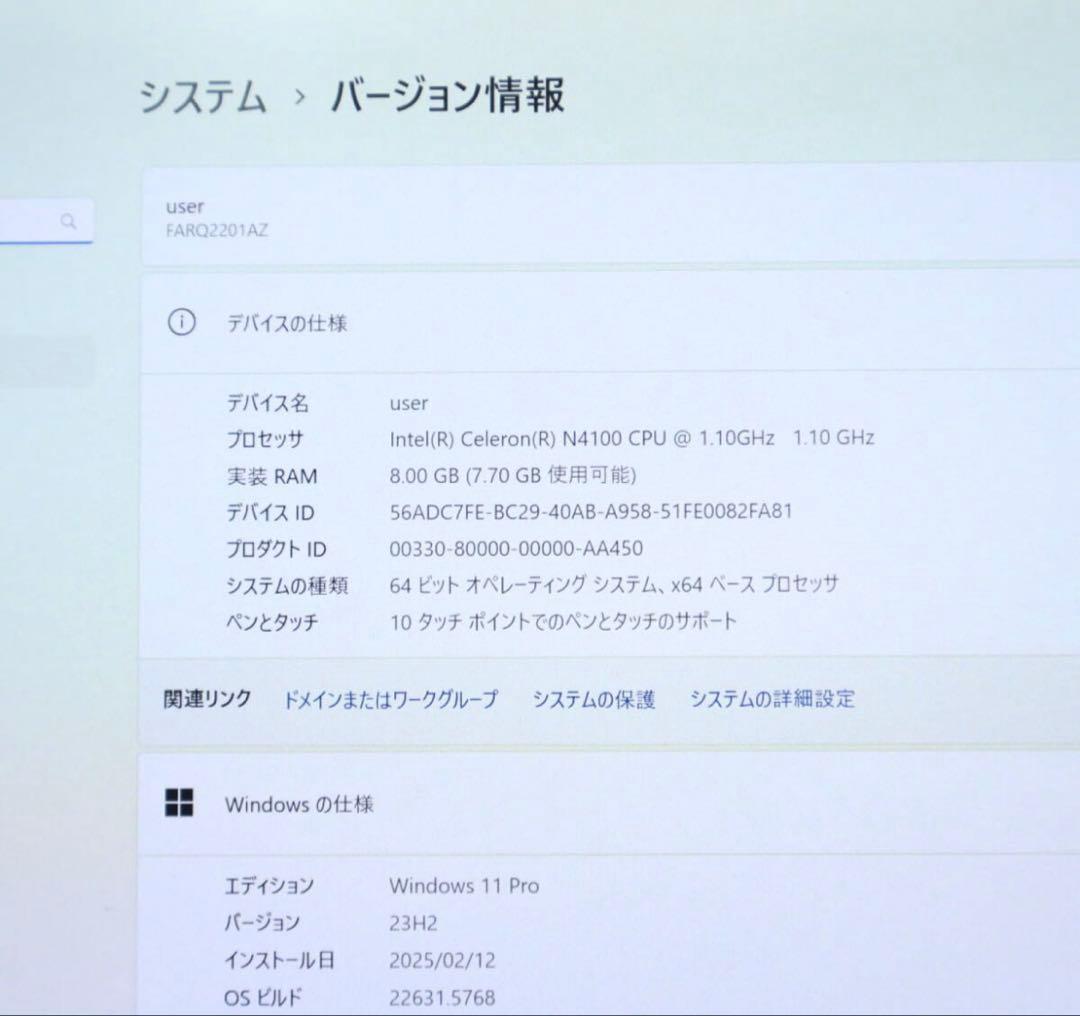Click the breadcrumb chevron separator
1080x1016 pixels.
click(x=299, y=98)
